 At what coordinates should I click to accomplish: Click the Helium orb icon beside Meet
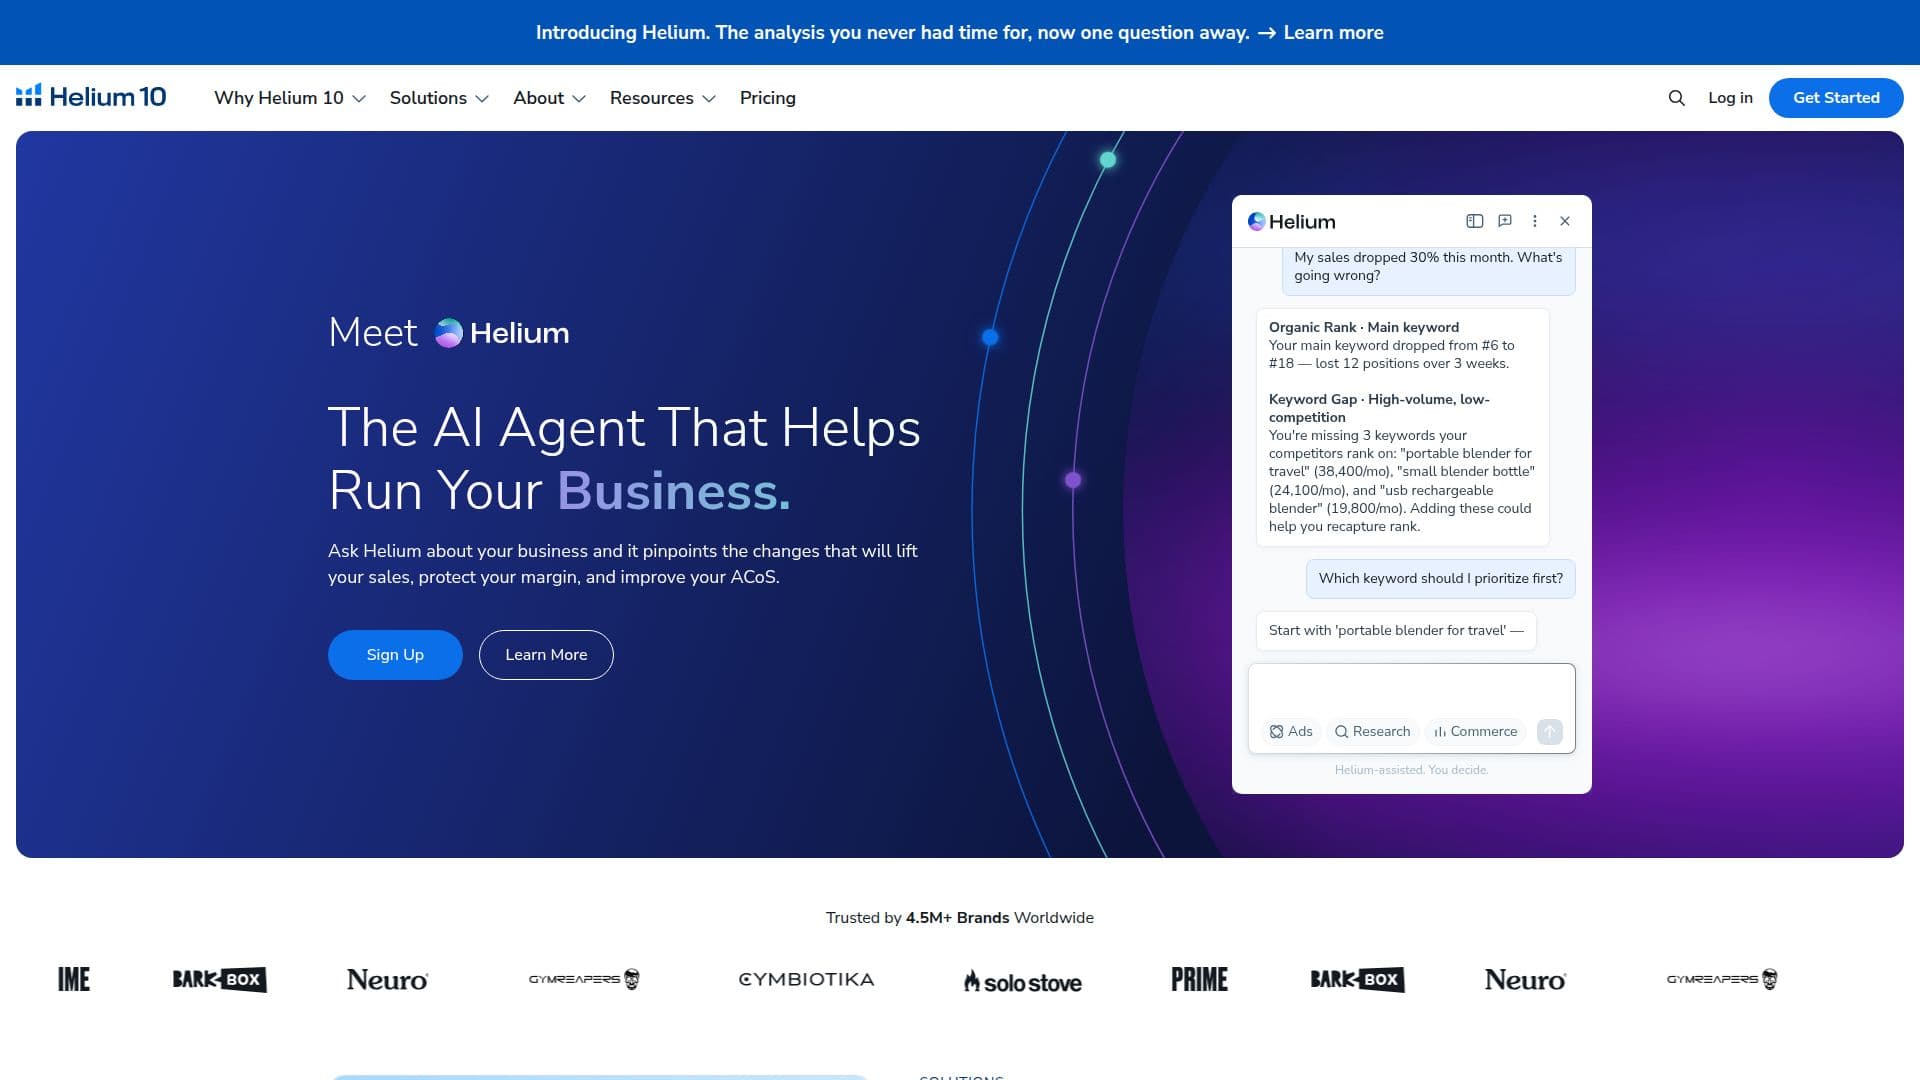point(449,333)
